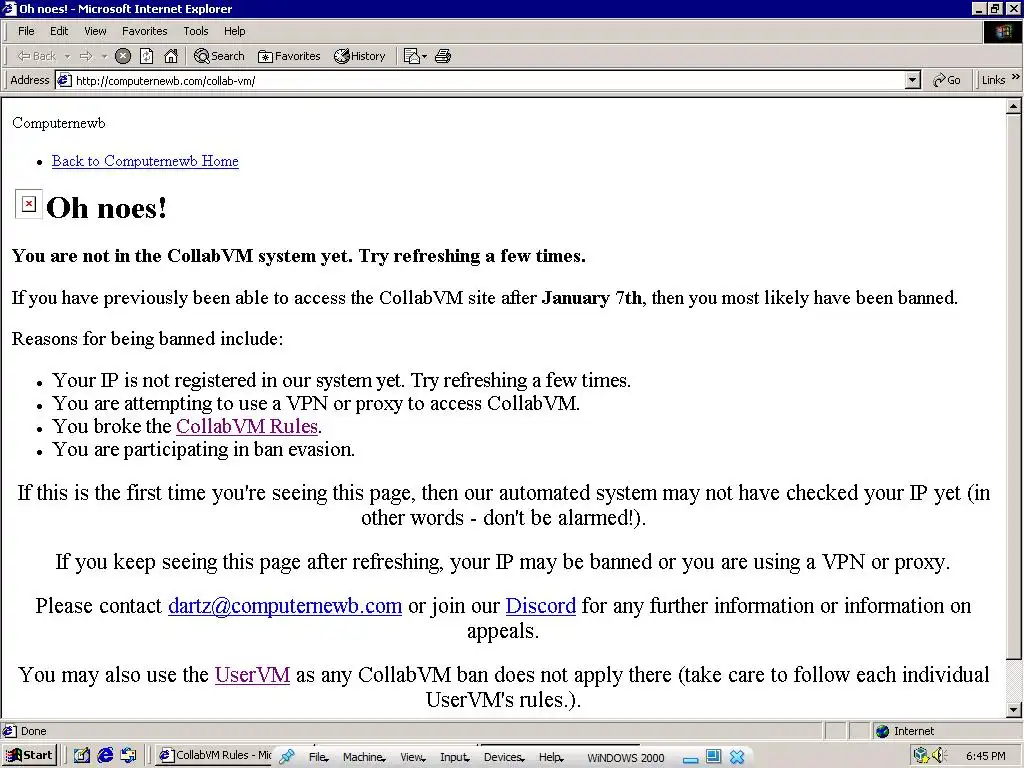
Task: Open the VM toolbar File menu
Action: click(318, 757)
